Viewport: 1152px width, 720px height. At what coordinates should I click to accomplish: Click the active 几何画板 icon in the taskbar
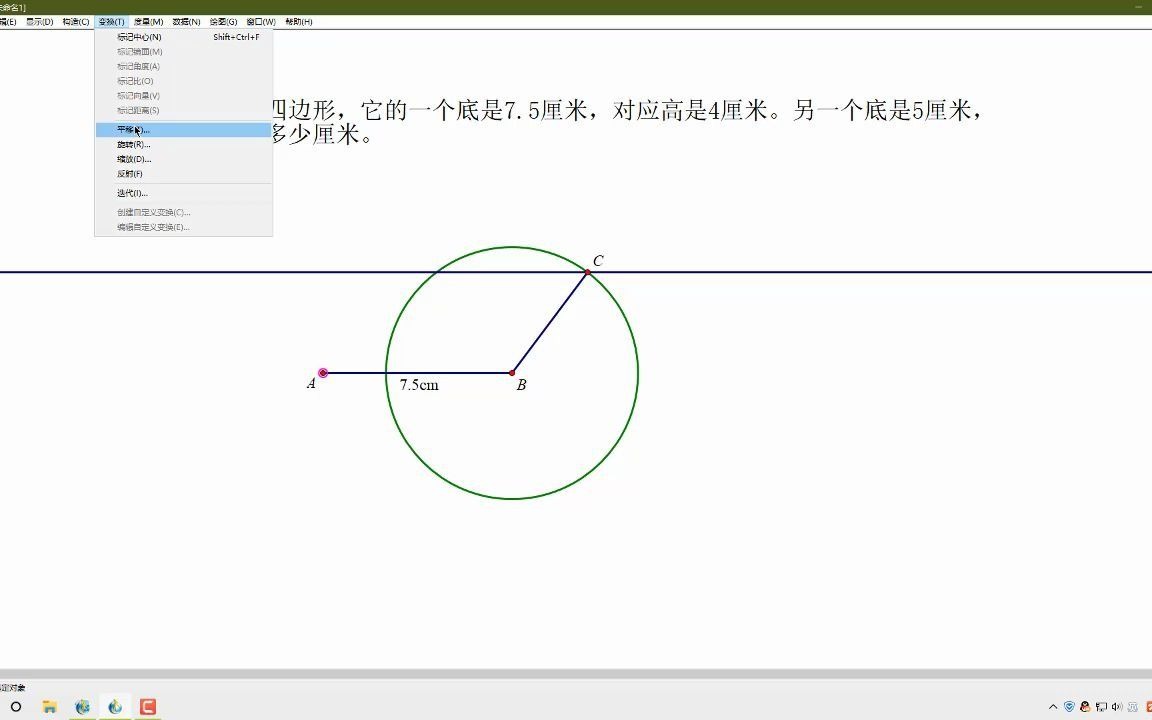(x=114, y=707)
